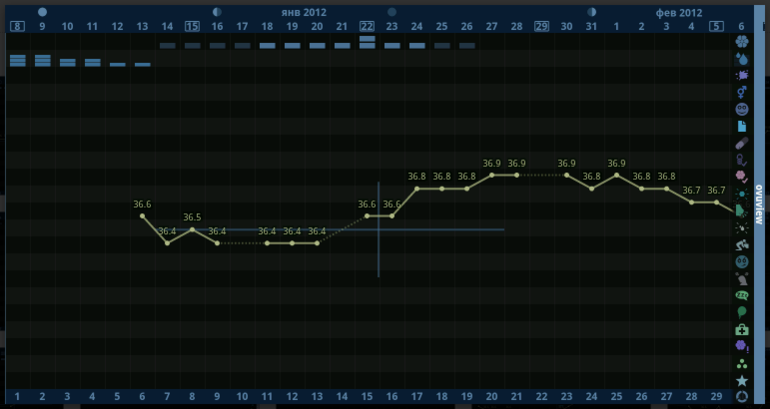
Task: Click the tall stacked bars above date 22
Action: click(367, 41)
